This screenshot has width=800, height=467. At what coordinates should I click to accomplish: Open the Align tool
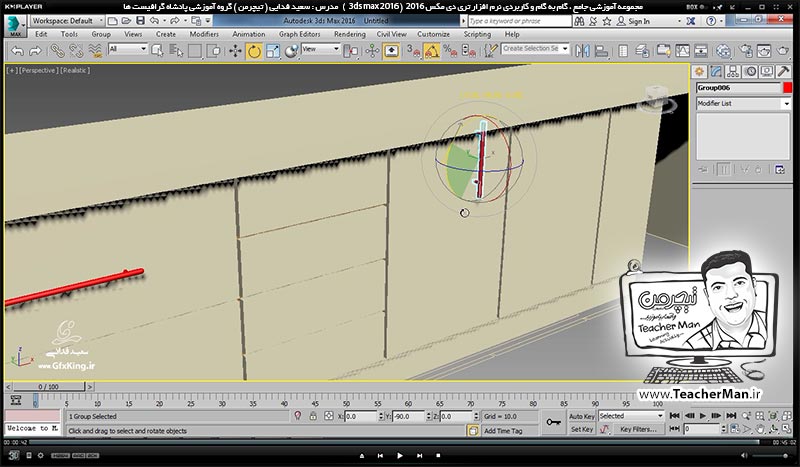pyautogui.click(x=602, y=51)
